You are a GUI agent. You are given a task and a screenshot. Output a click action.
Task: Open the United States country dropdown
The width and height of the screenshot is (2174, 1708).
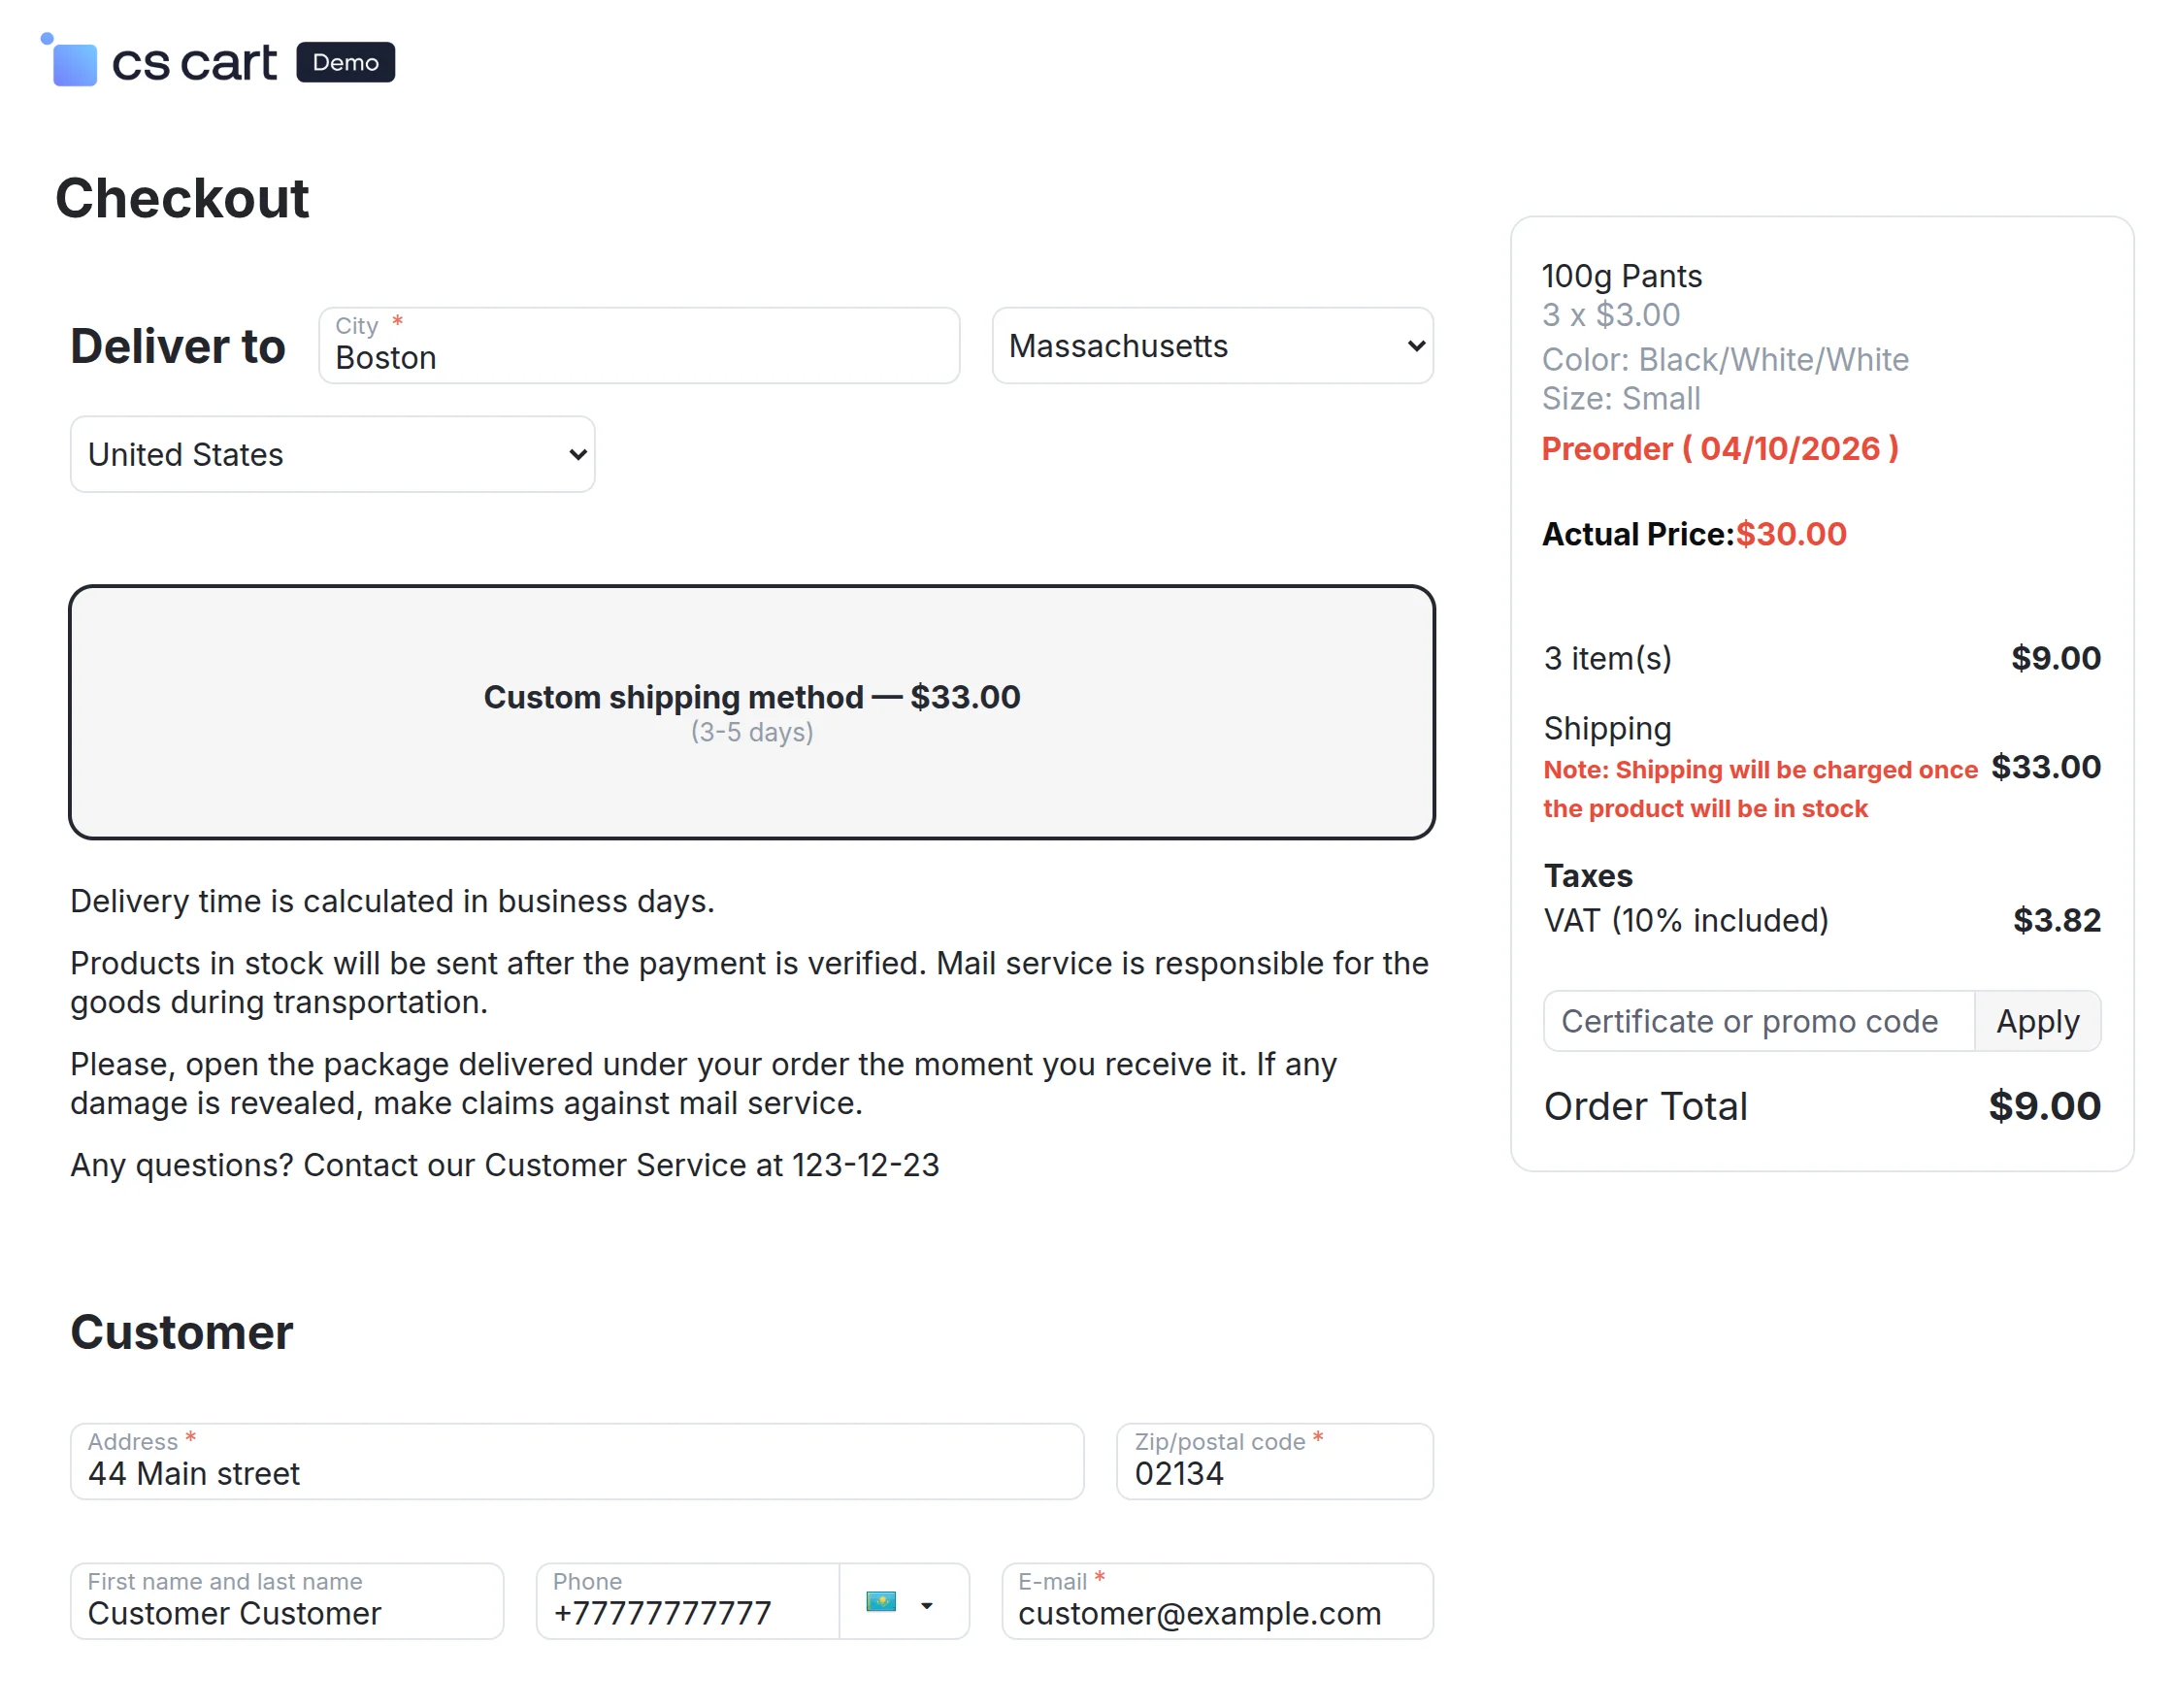(332, 454)
